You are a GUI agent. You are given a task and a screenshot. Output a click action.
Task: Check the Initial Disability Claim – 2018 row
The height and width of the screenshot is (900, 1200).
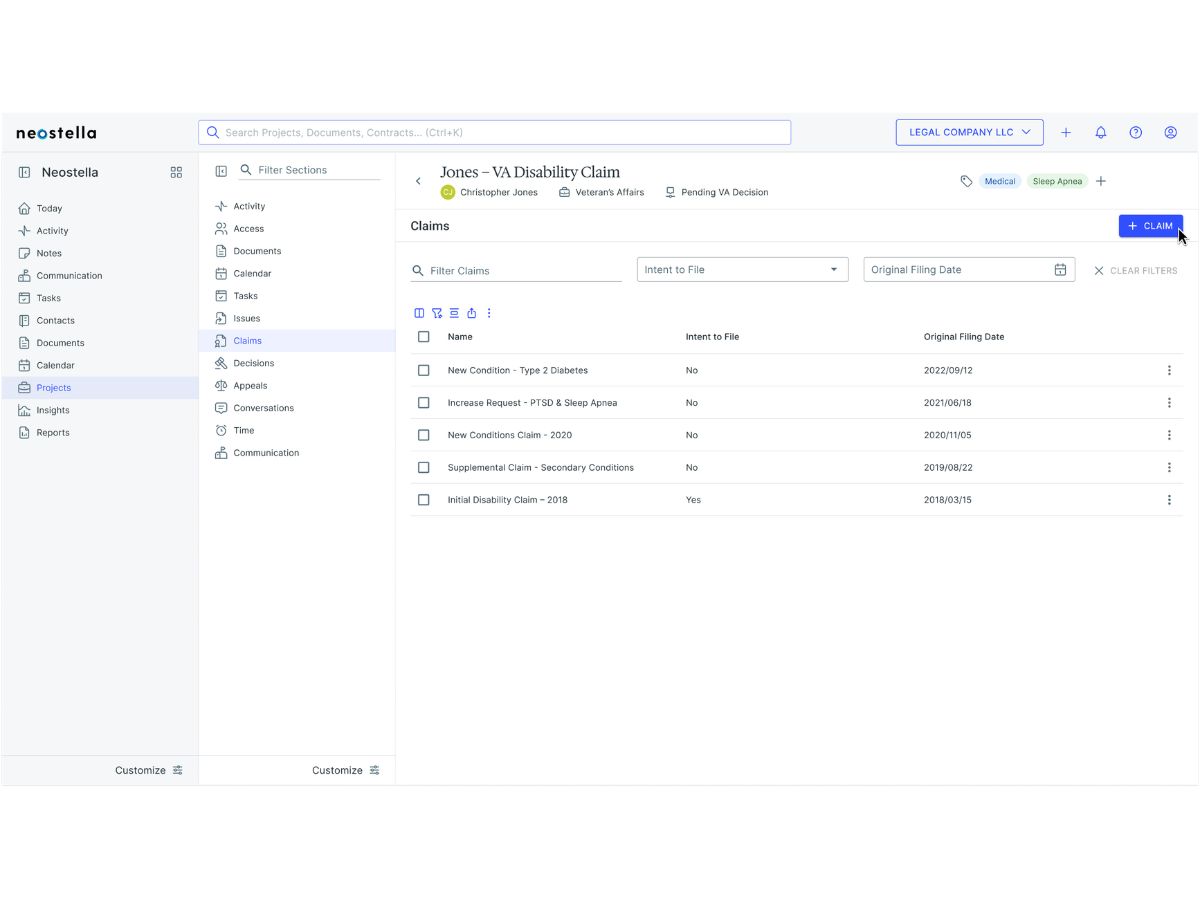coord(424,500)
